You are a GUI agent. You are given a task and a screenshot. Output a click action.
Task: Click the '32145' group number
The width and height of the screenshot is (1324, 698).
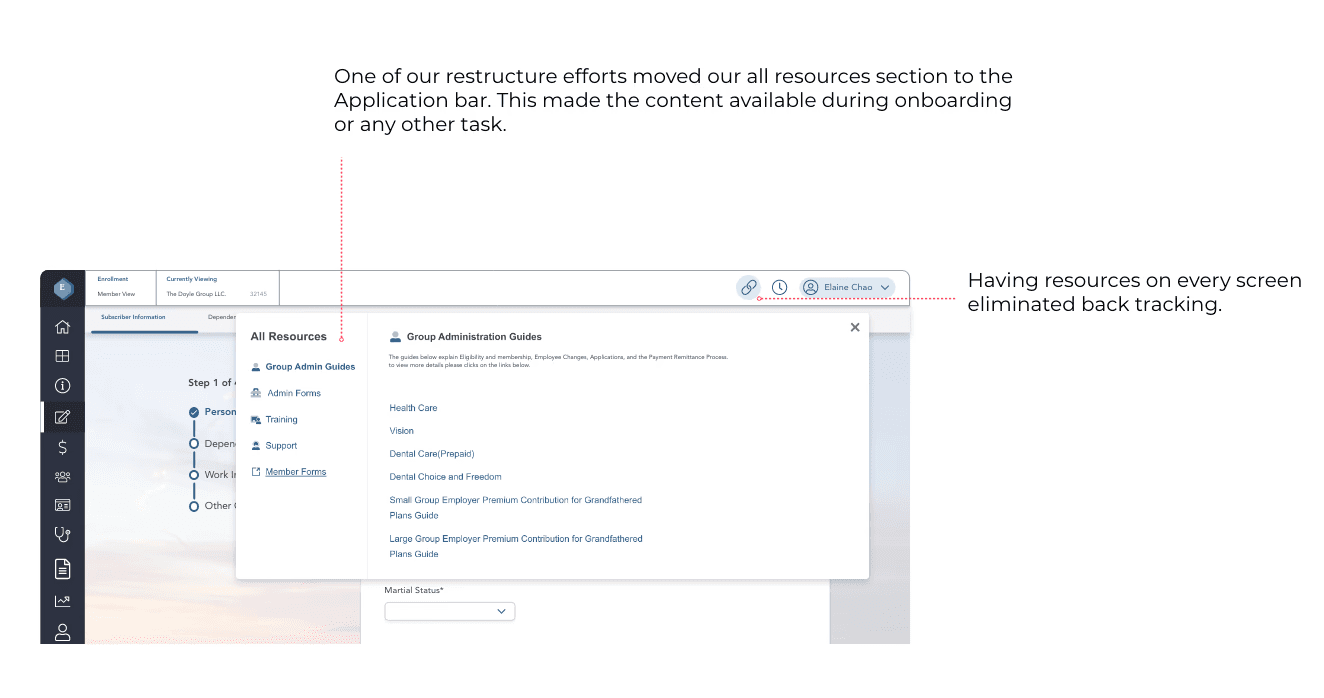258,295
